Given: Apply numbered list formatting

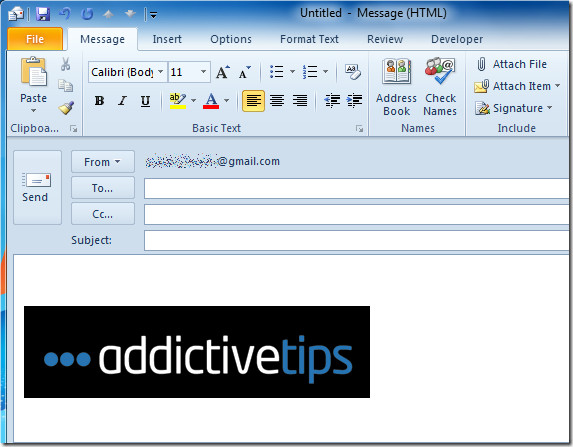Looking at the screenshot, I should pos(310,72).
